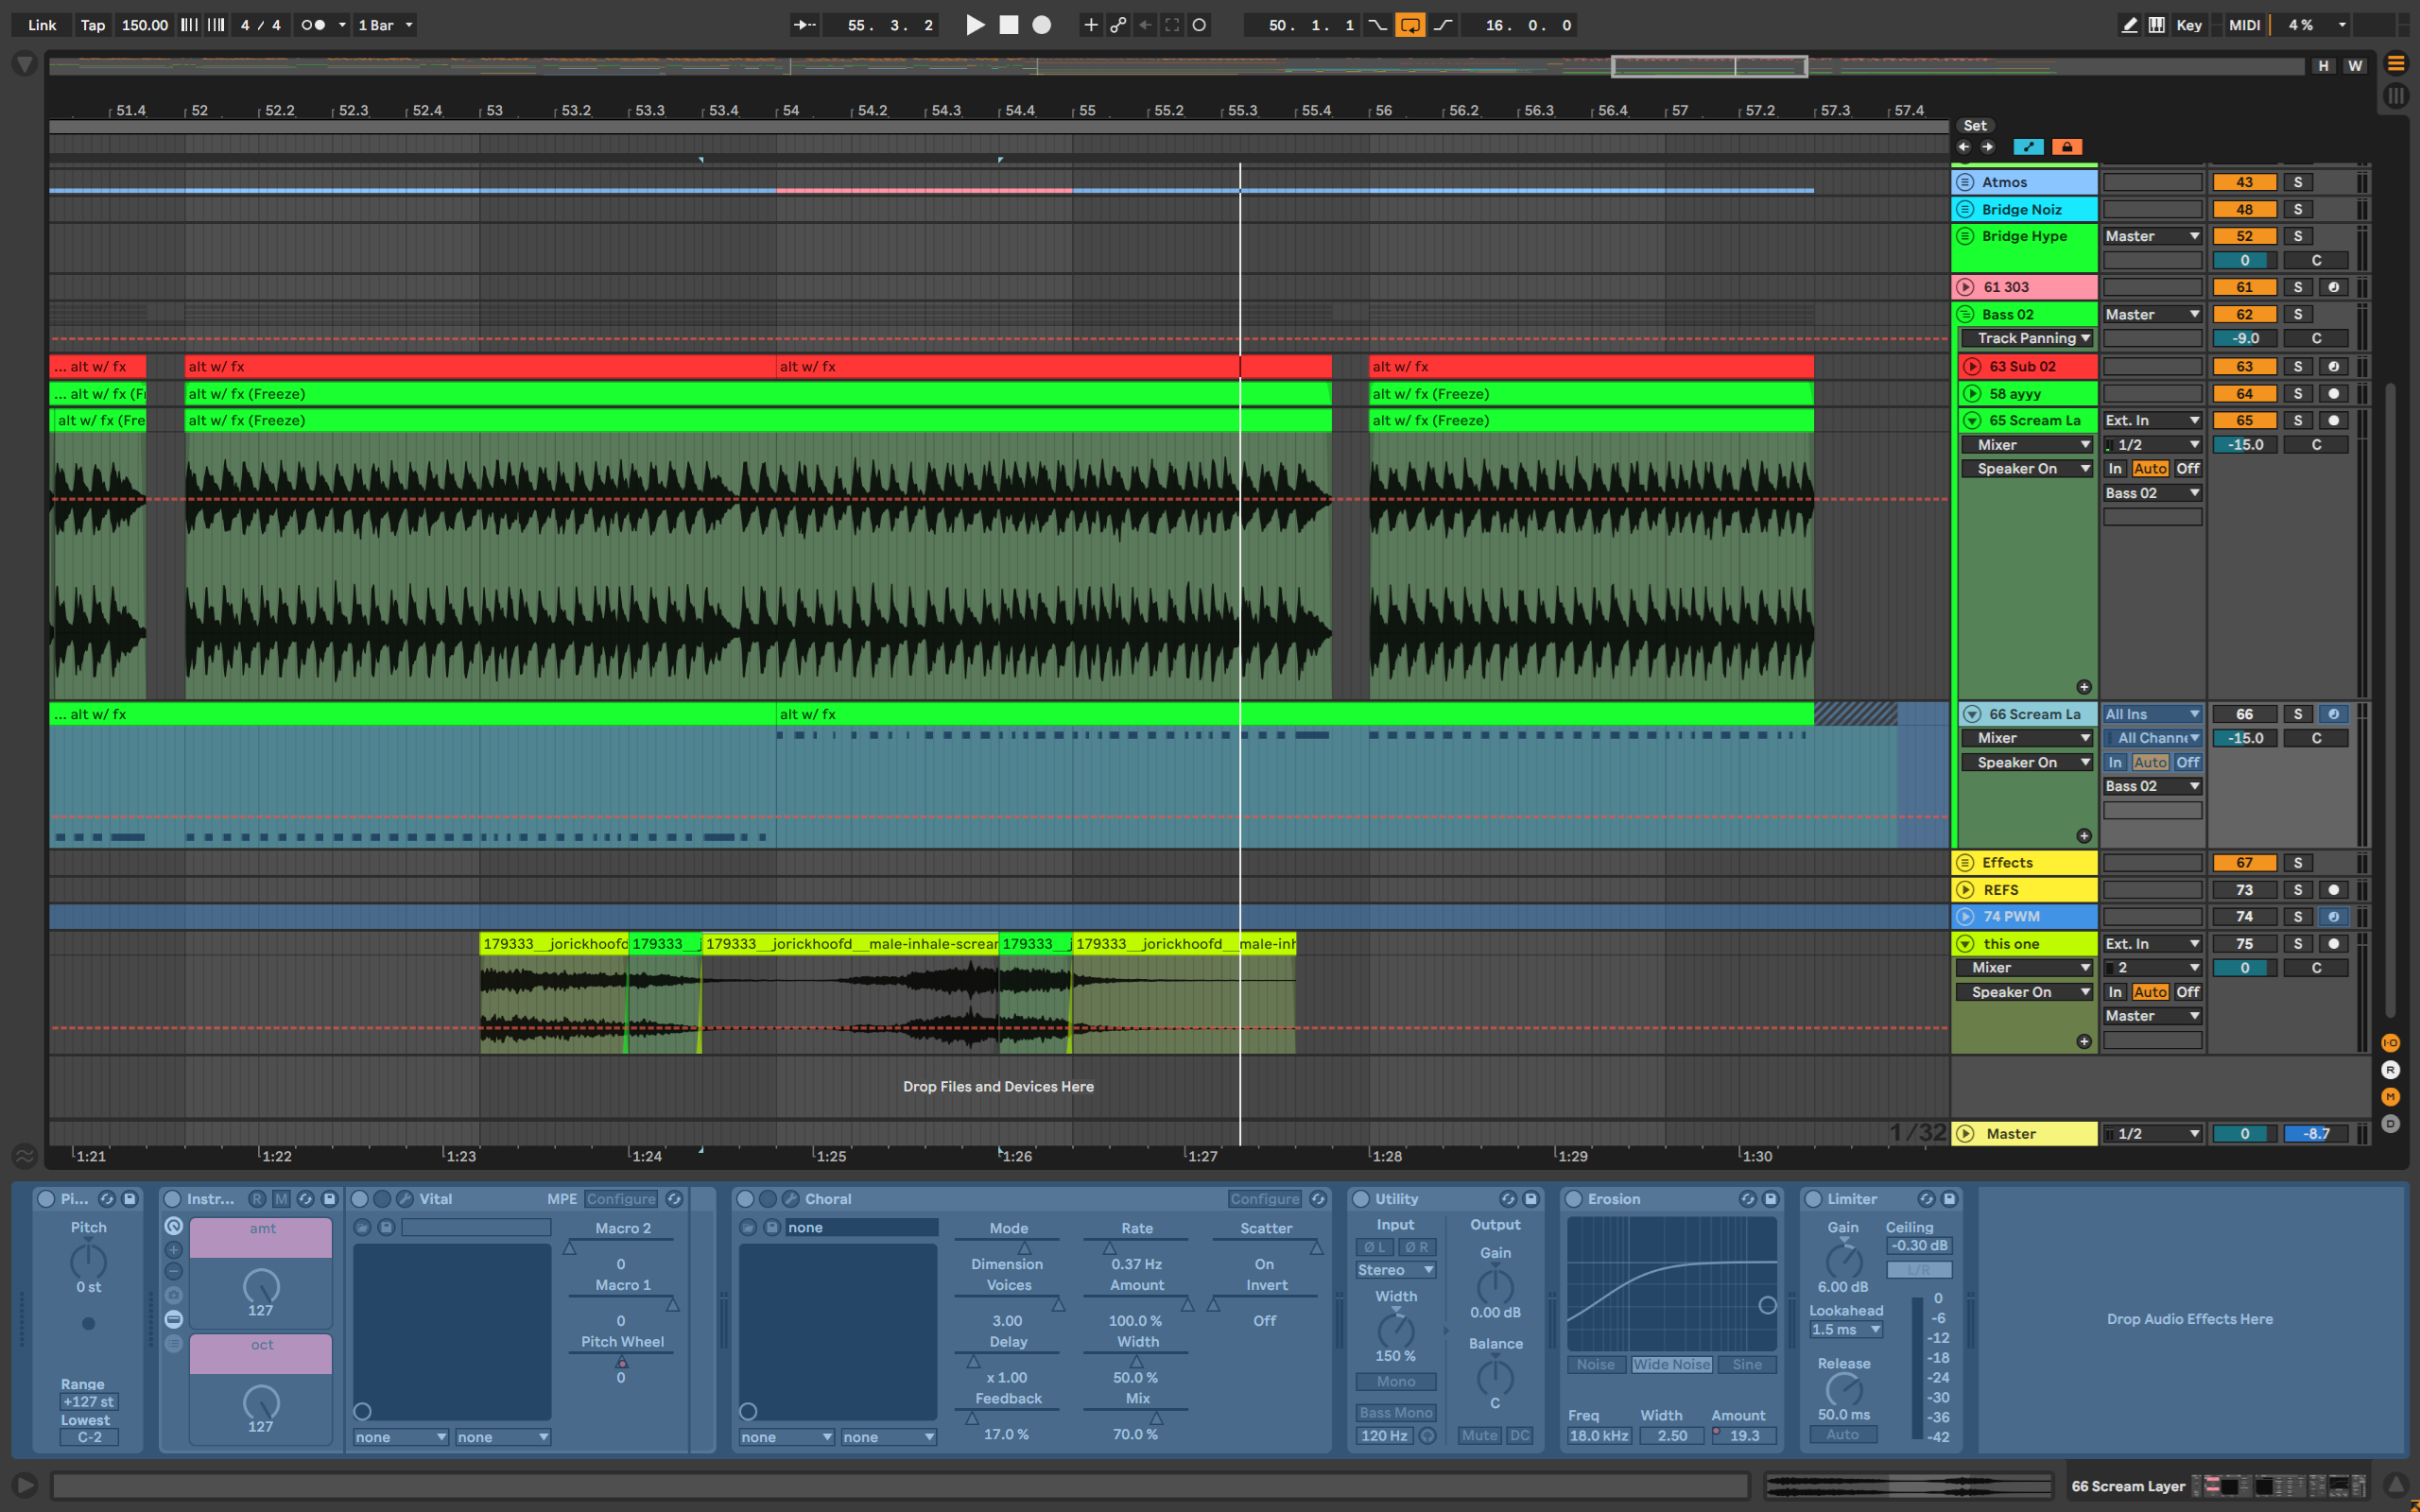Viewport: 2420px width, 1512px height.
Task: Toggle the highlighted Loop switch icon
Action: [x=1410, y=25]
